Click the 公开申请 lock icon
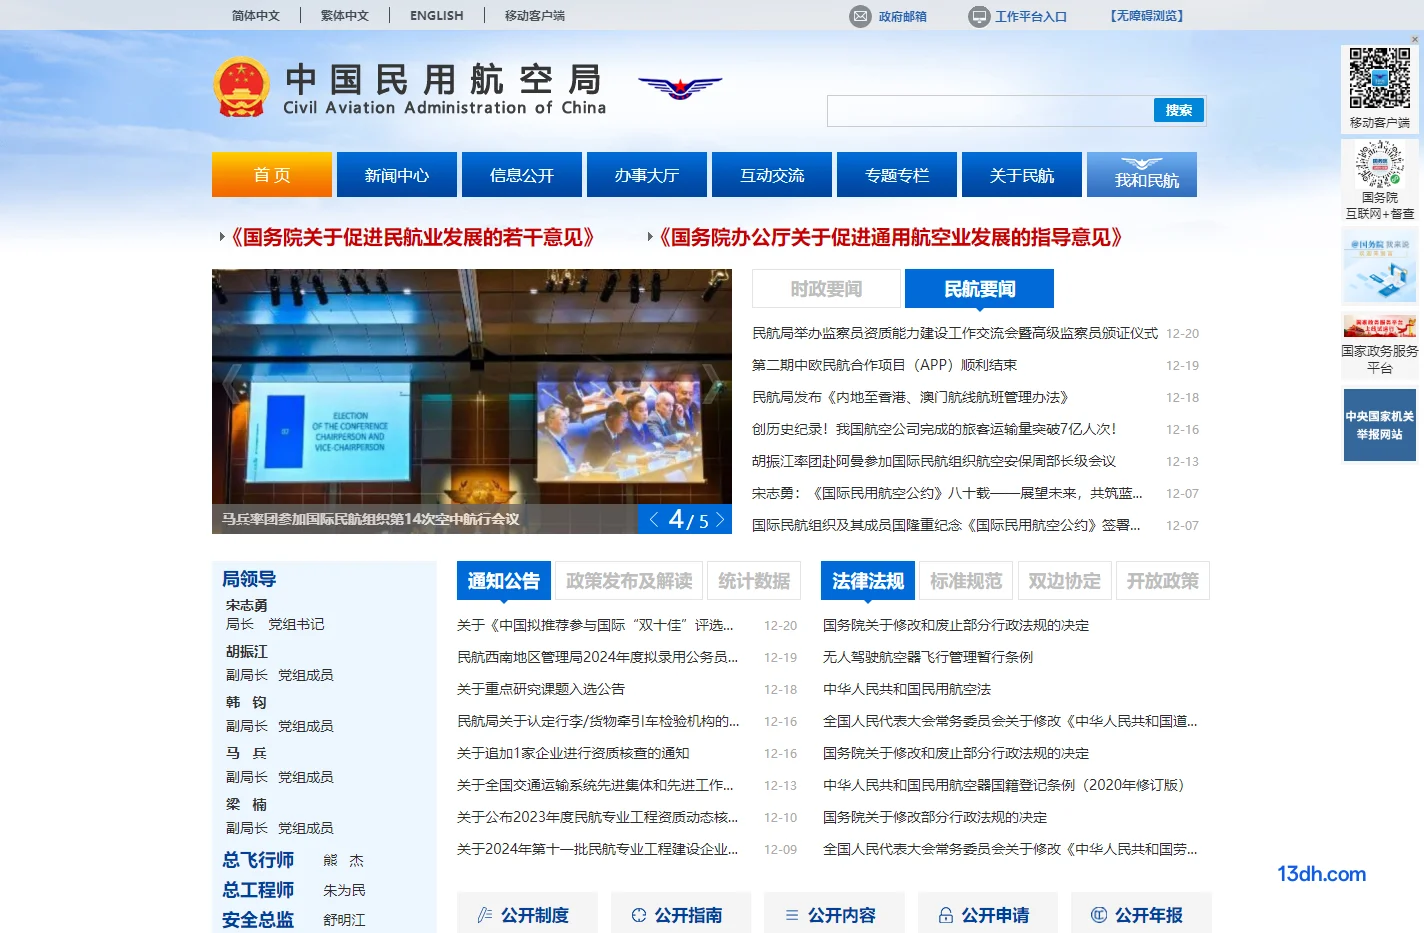This screenshot has width=1424, height=933. [x=946, y=915]
